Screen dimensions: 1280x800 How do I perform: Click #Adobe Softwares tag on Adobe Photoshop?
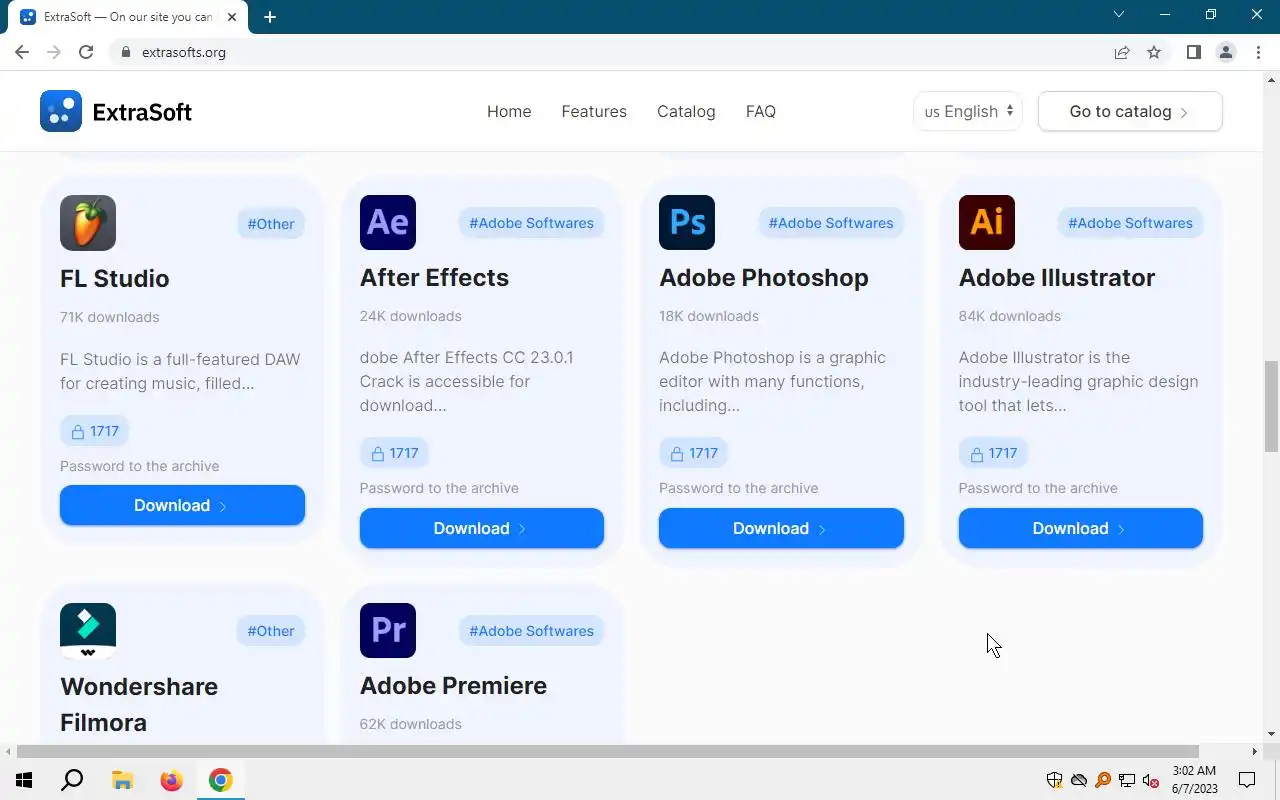[x=831, y=223]
